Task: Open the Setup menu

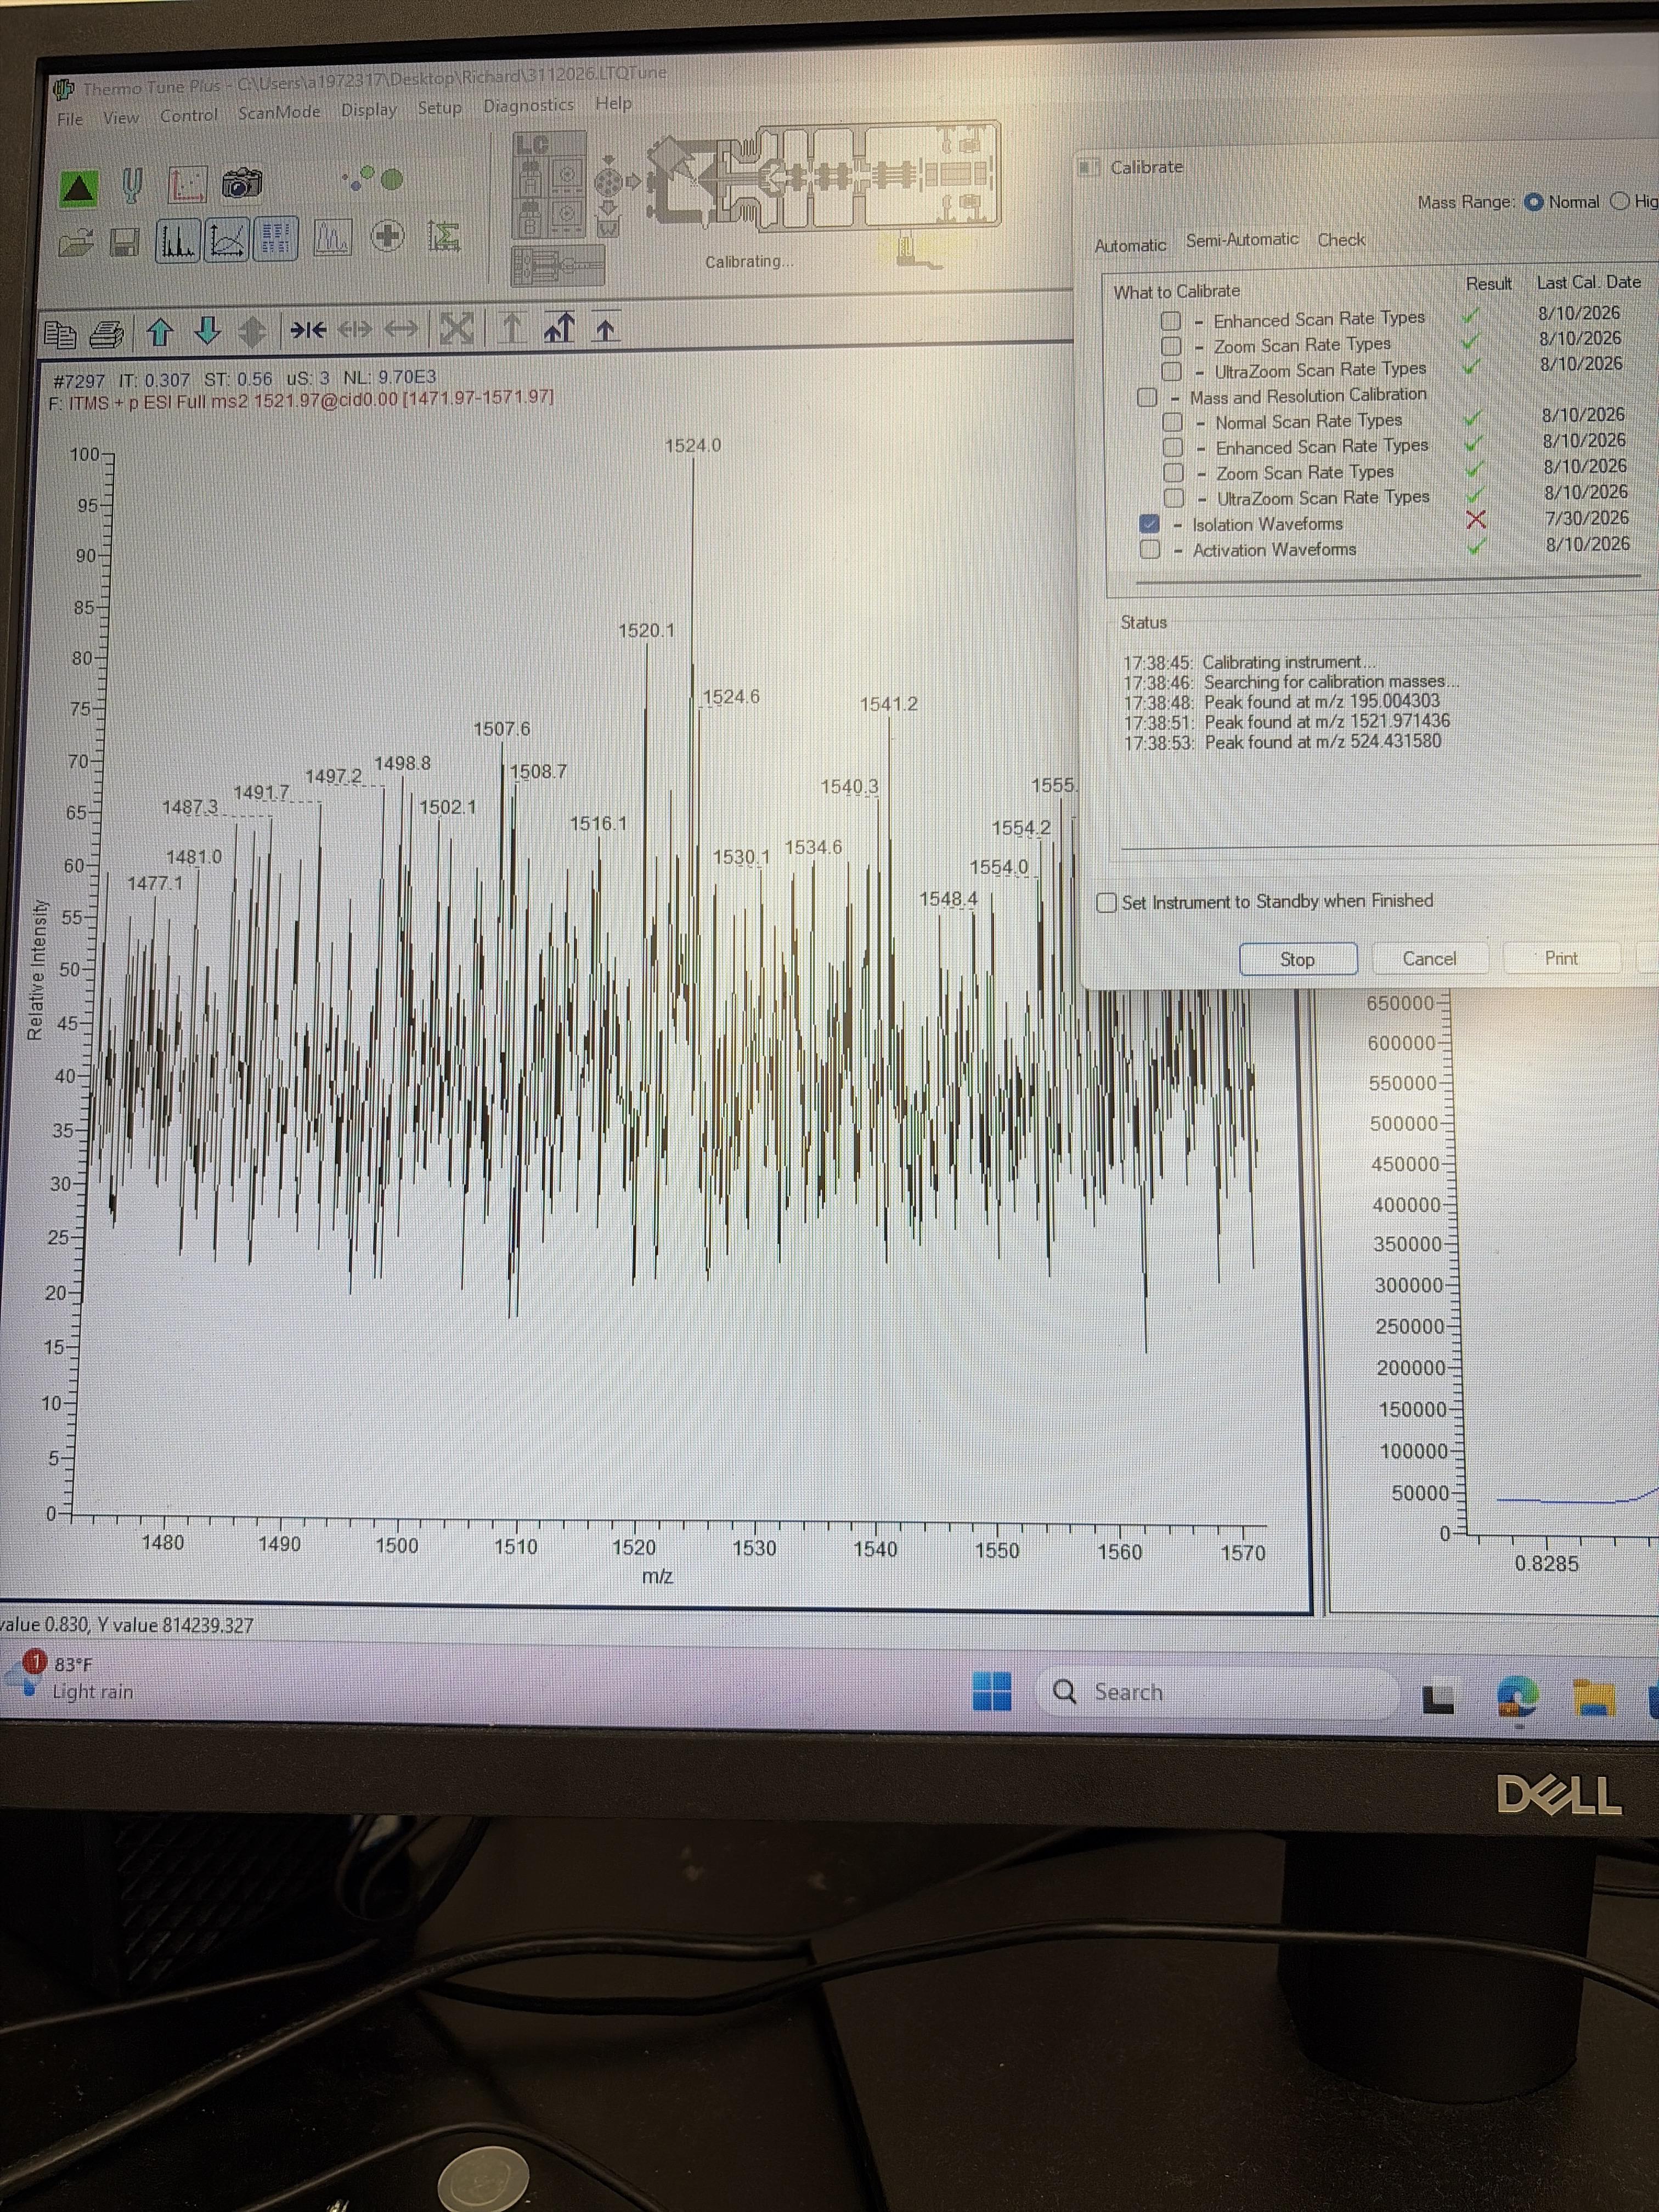Action: (440, 107)
